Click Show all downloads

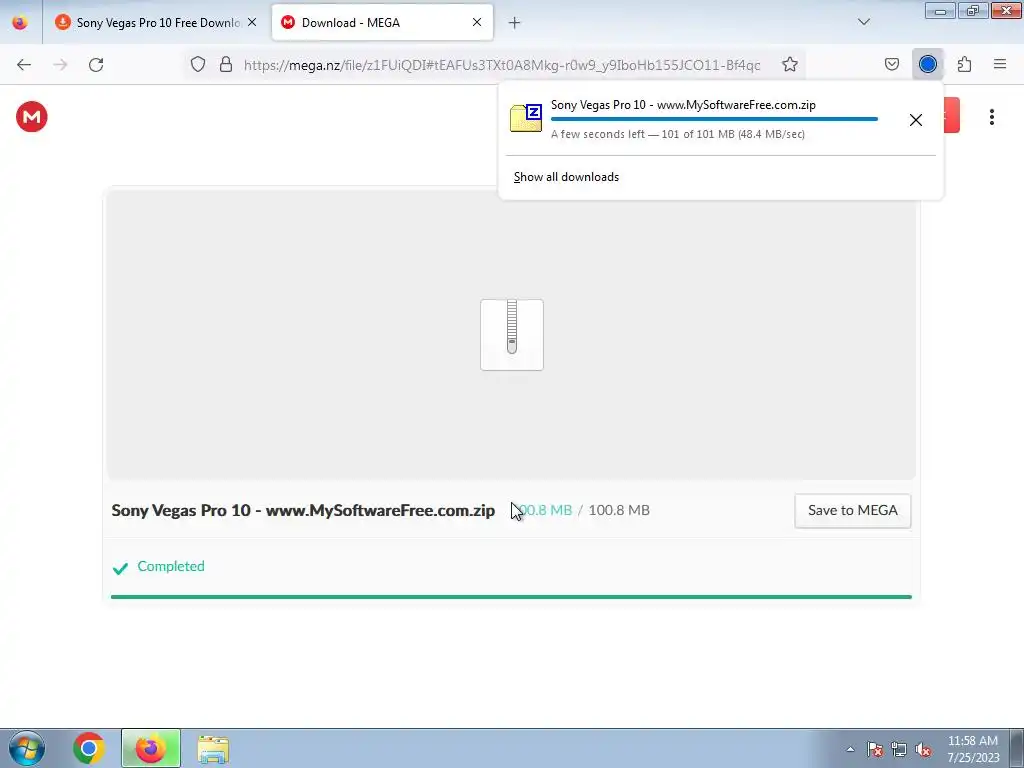click(566, 177)
